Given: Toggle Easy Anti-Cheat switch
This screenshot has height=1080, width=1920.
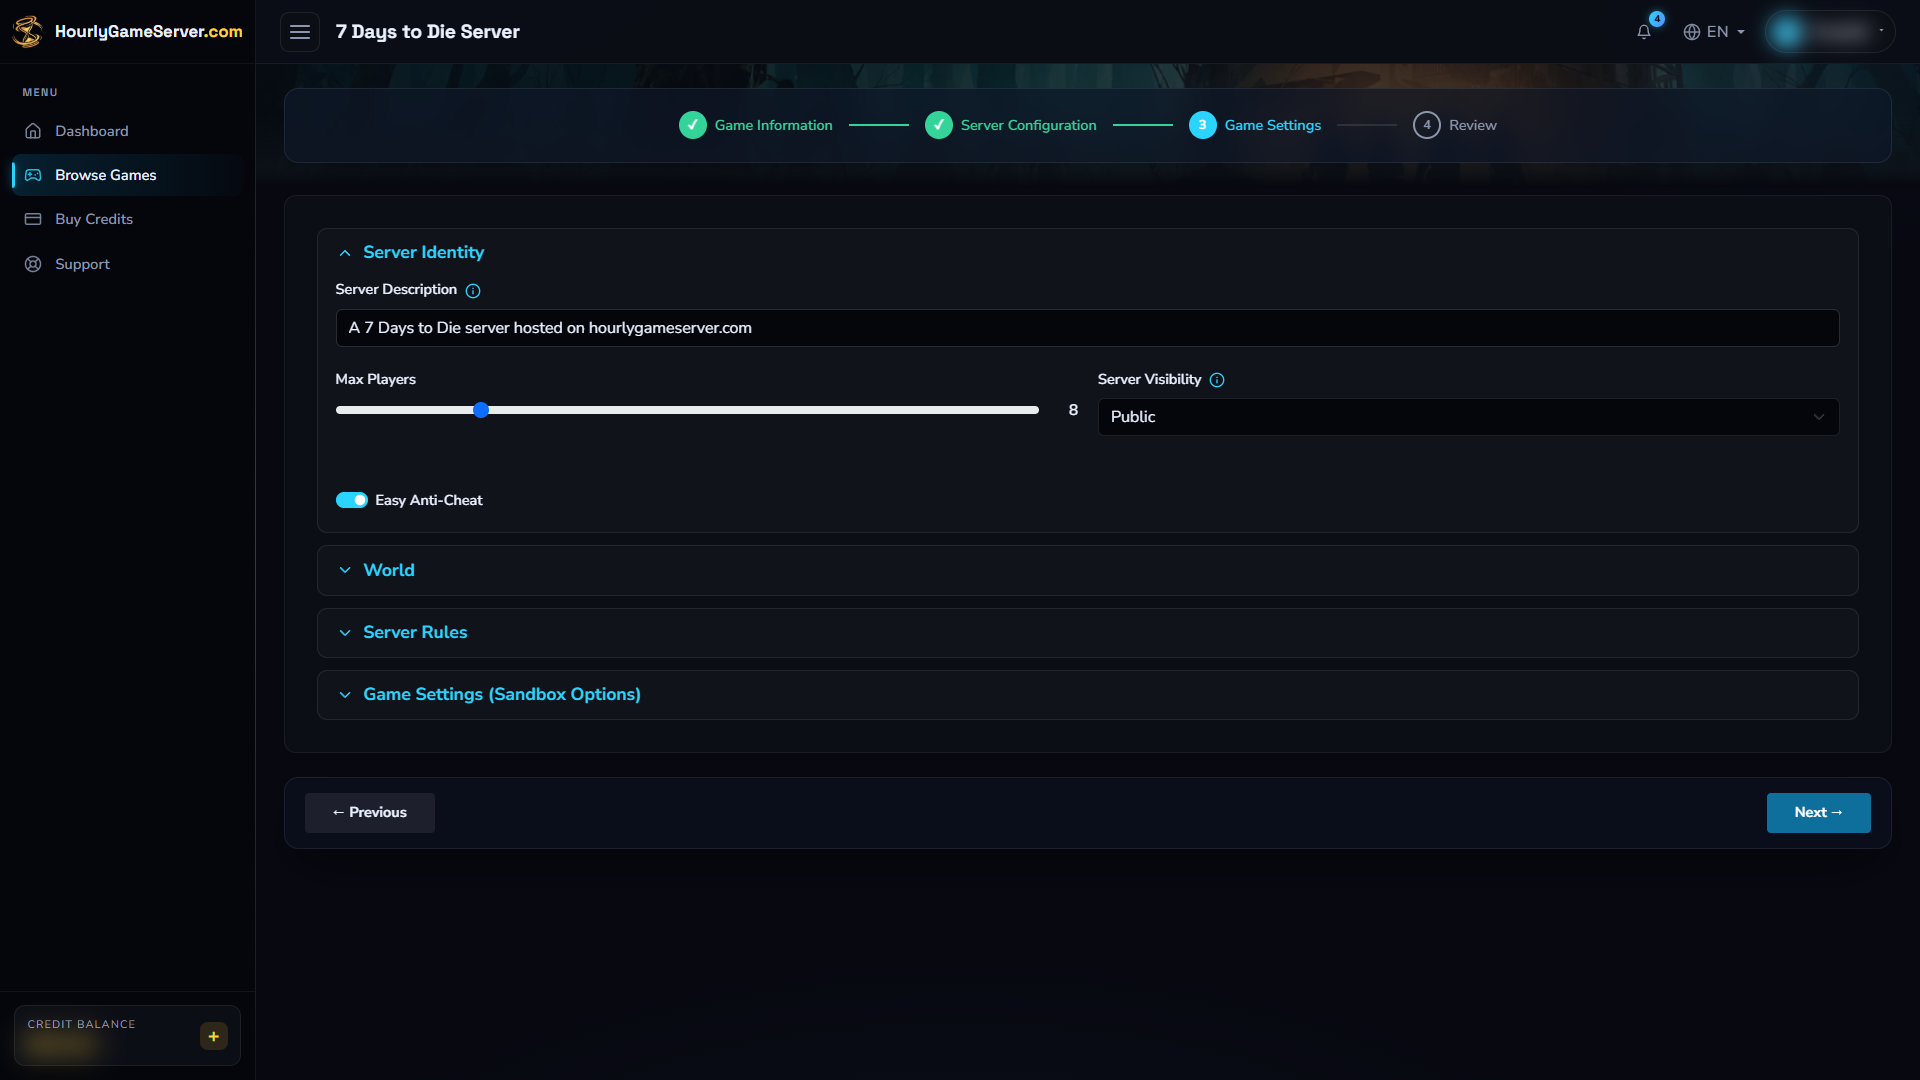Looking at the screenshot, I should (352, 500).
